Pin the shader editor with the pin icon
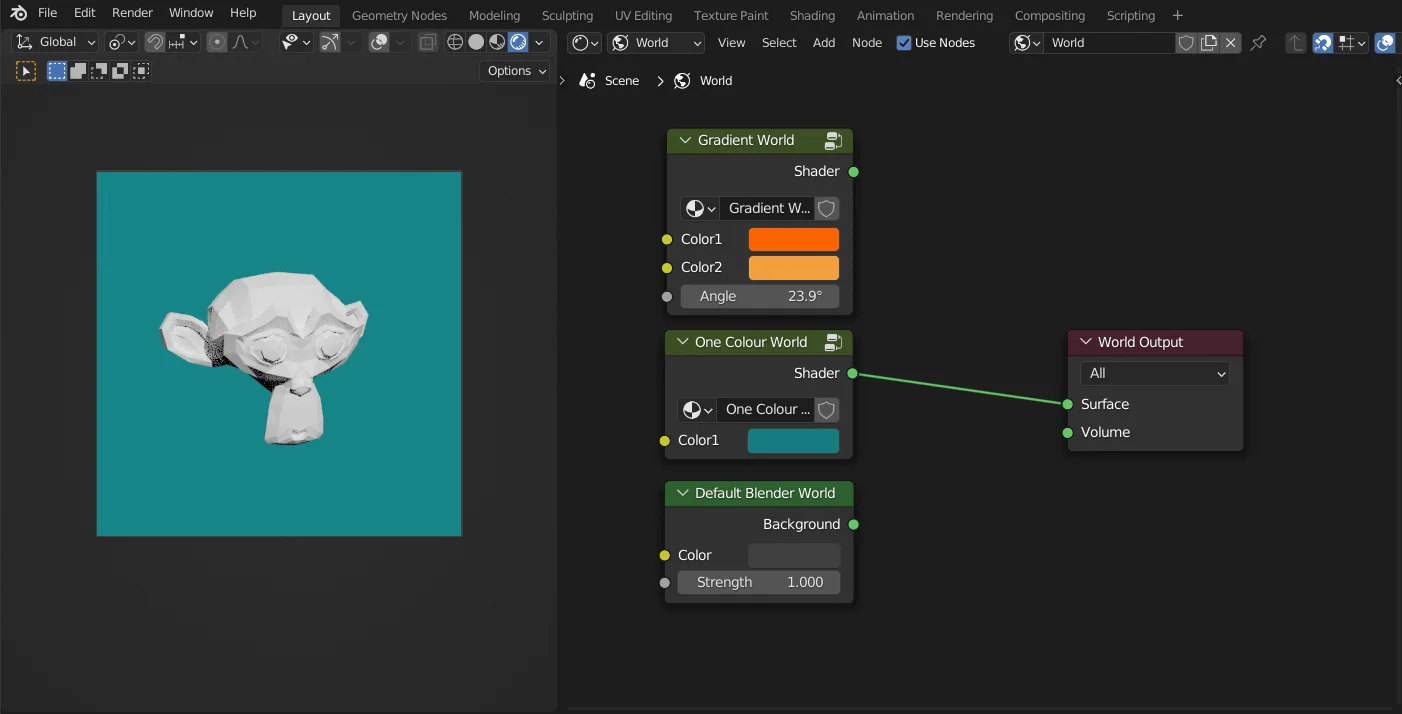 (1258, 42)
